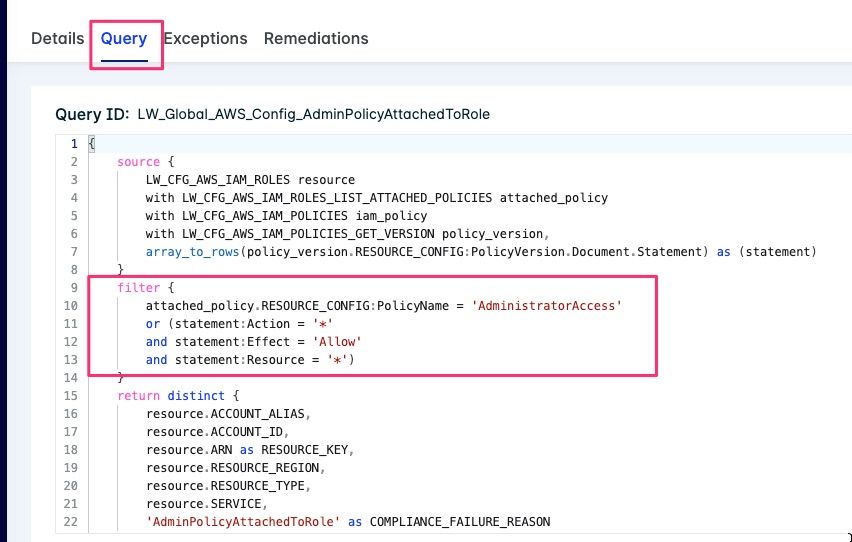Click line number 1 in the gutter

click(73, 144)
